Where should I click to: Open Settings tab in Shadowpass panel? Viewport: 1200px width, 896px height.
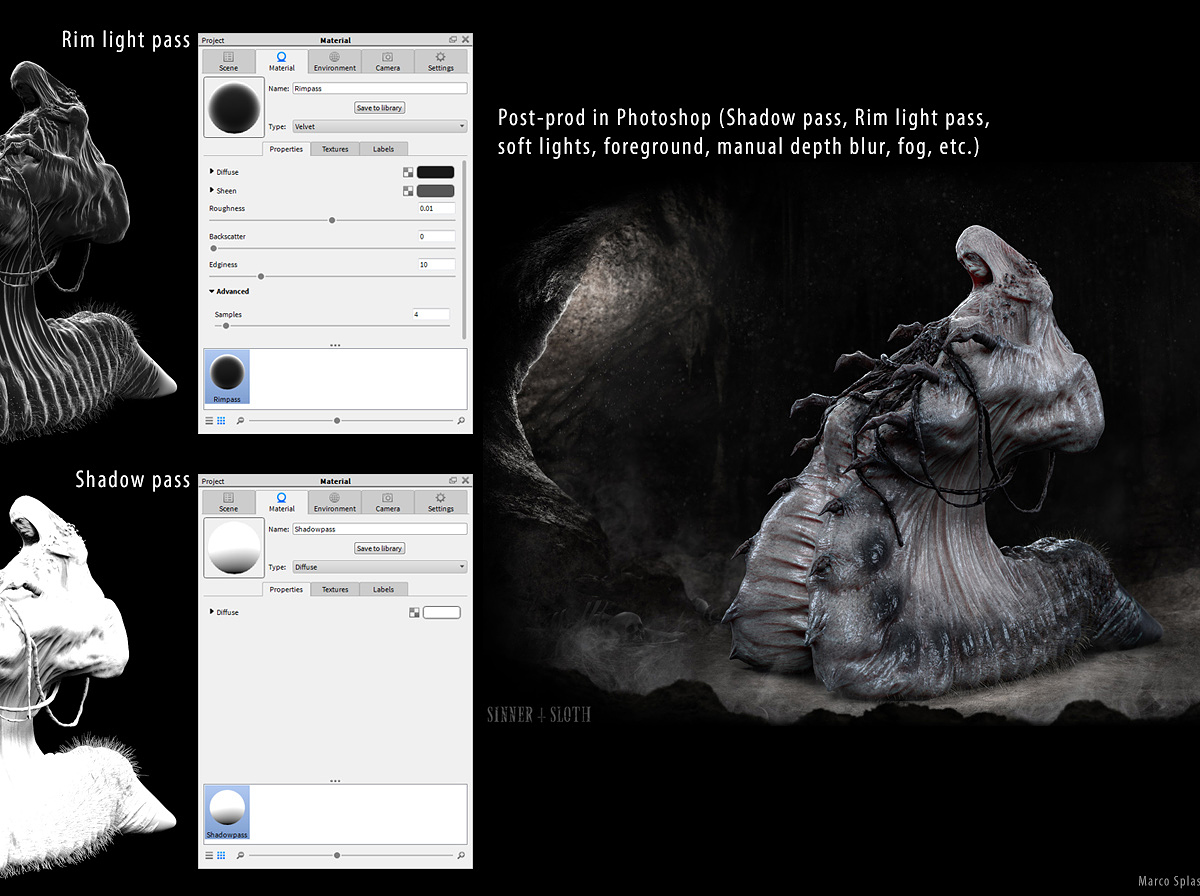coord(440,502)
